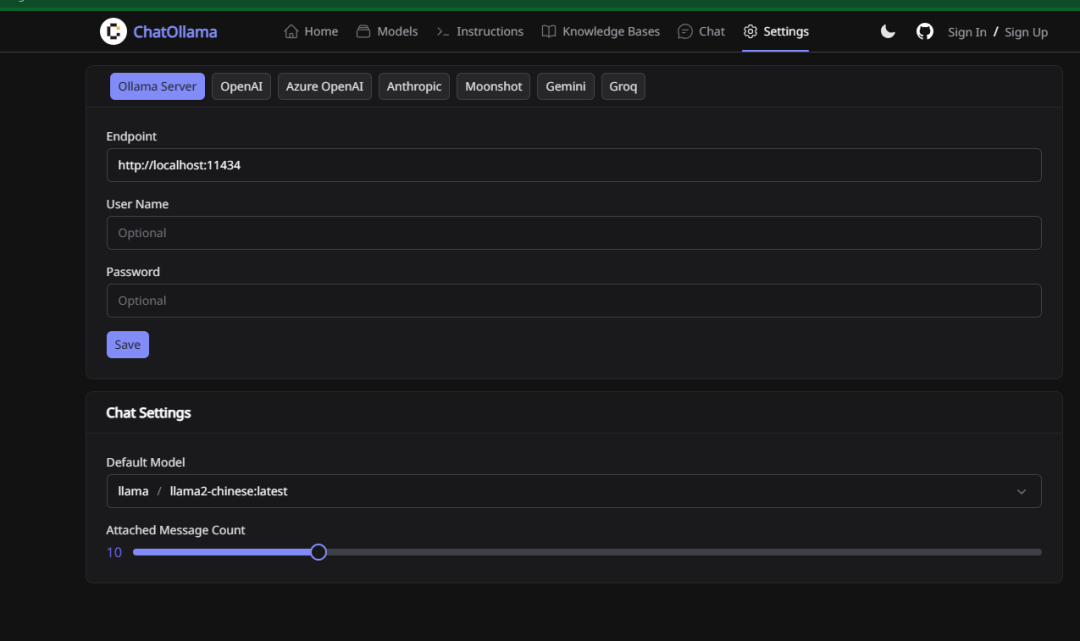Click the Endpoint label
This screenshot has width=1080, height=641.
point(131,136)
